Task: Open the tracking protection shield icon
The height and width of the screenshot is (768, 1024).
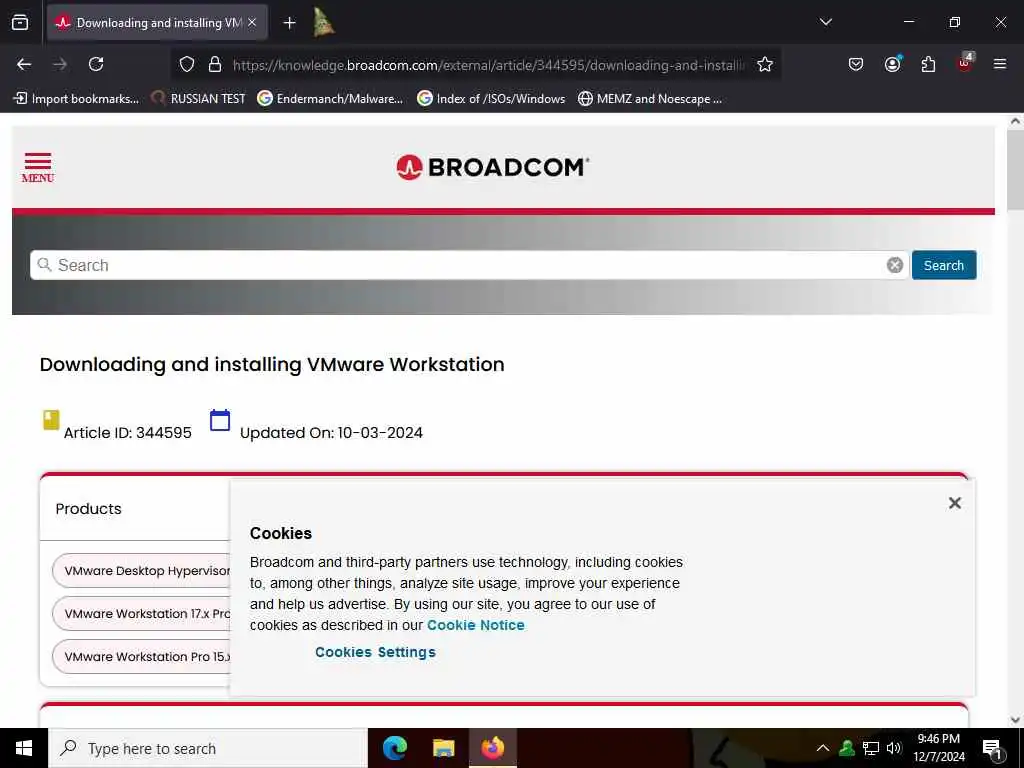Action: point(187,64)
